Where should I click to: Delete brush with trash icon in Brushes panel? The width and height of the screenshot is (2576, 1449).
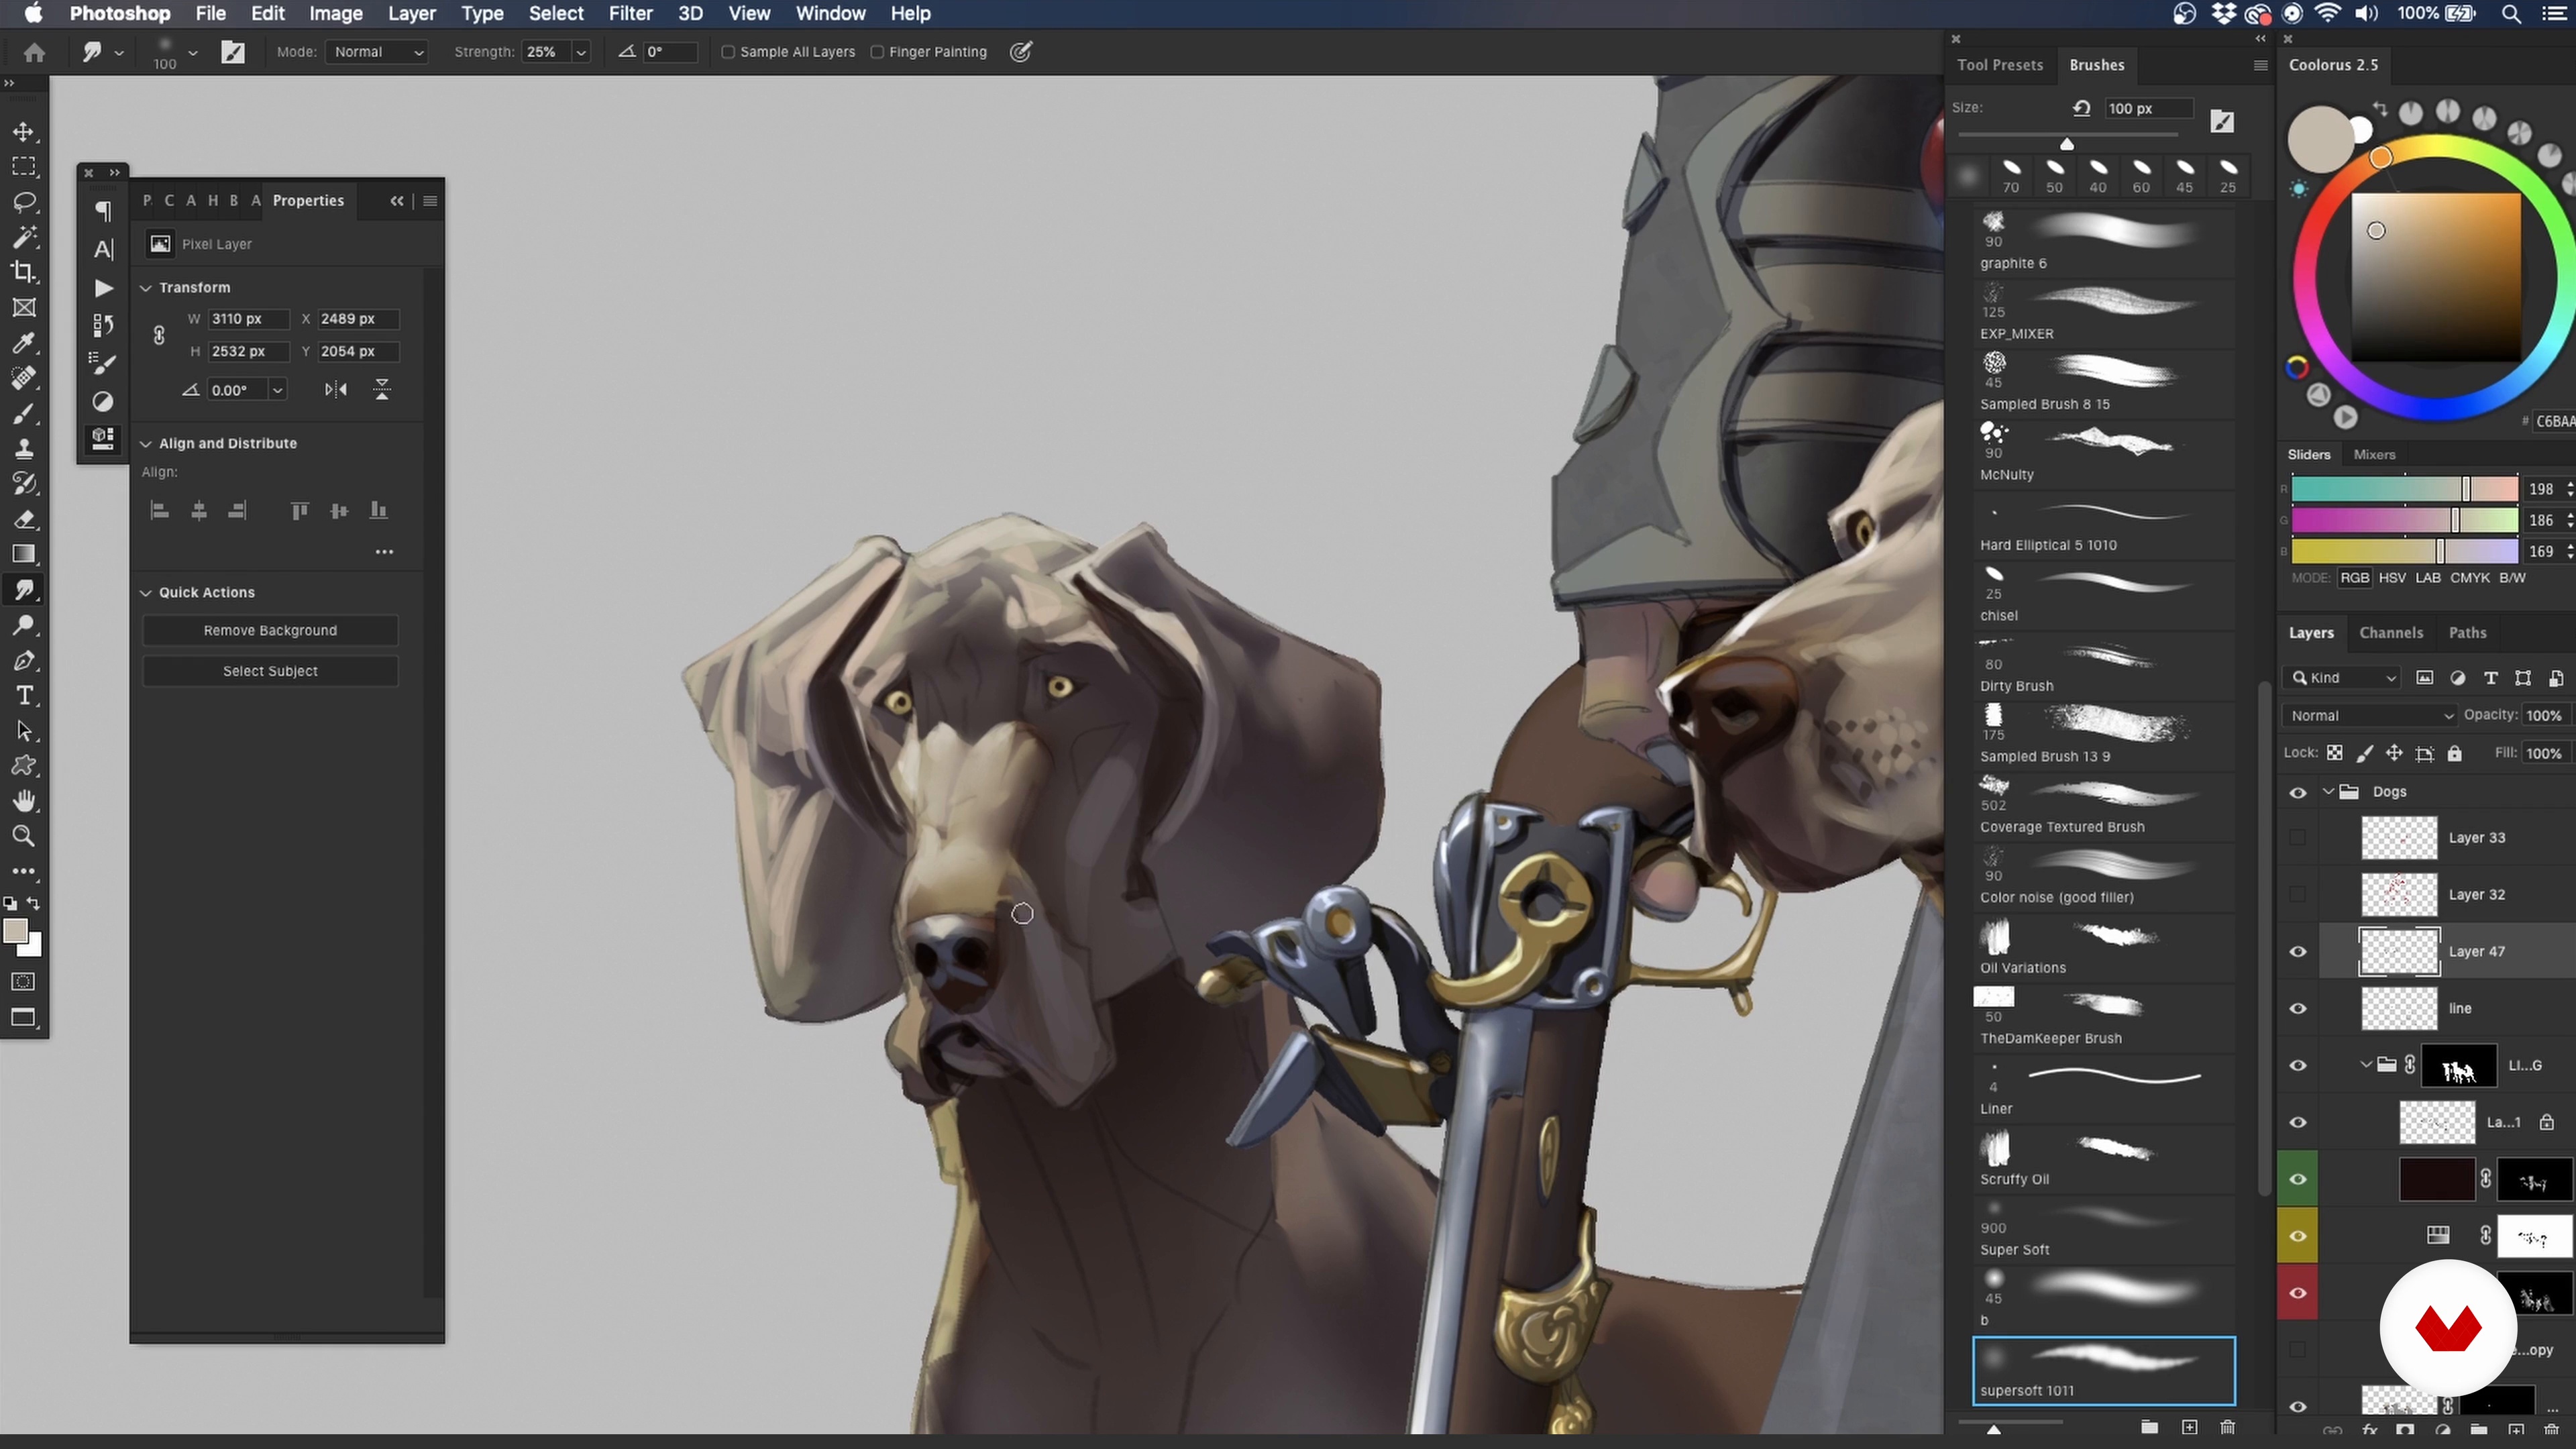pos(2227,1427)
